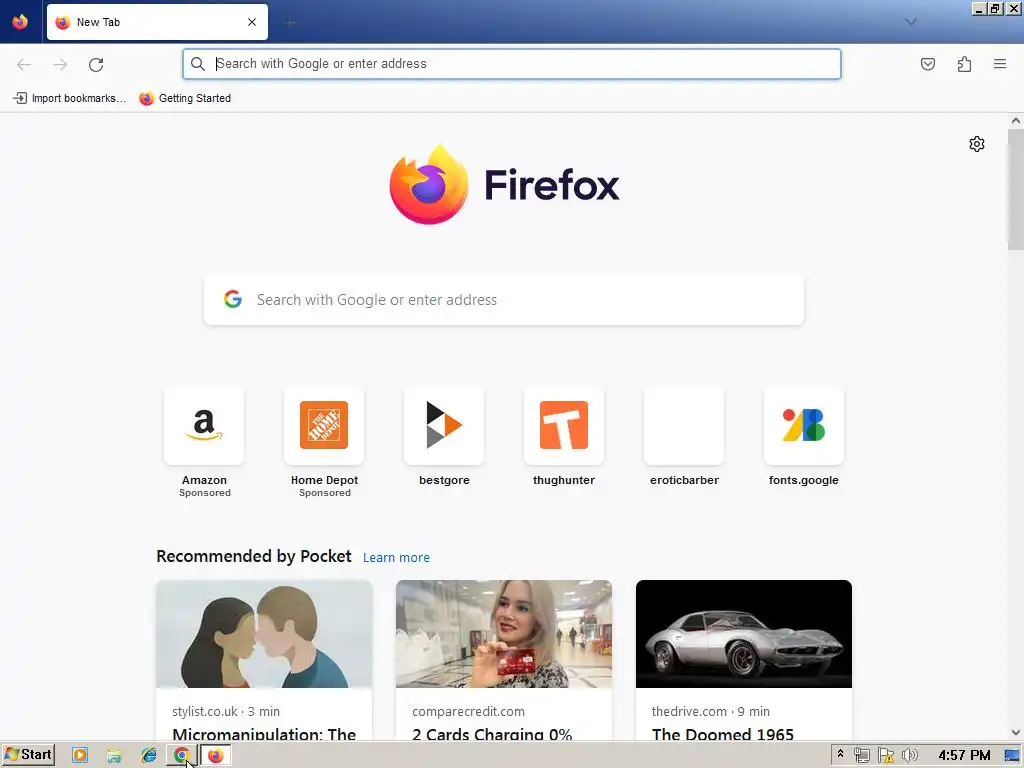Select the New Tab tab
This screenshot has width=1024, height=768.
pos(157,22)
